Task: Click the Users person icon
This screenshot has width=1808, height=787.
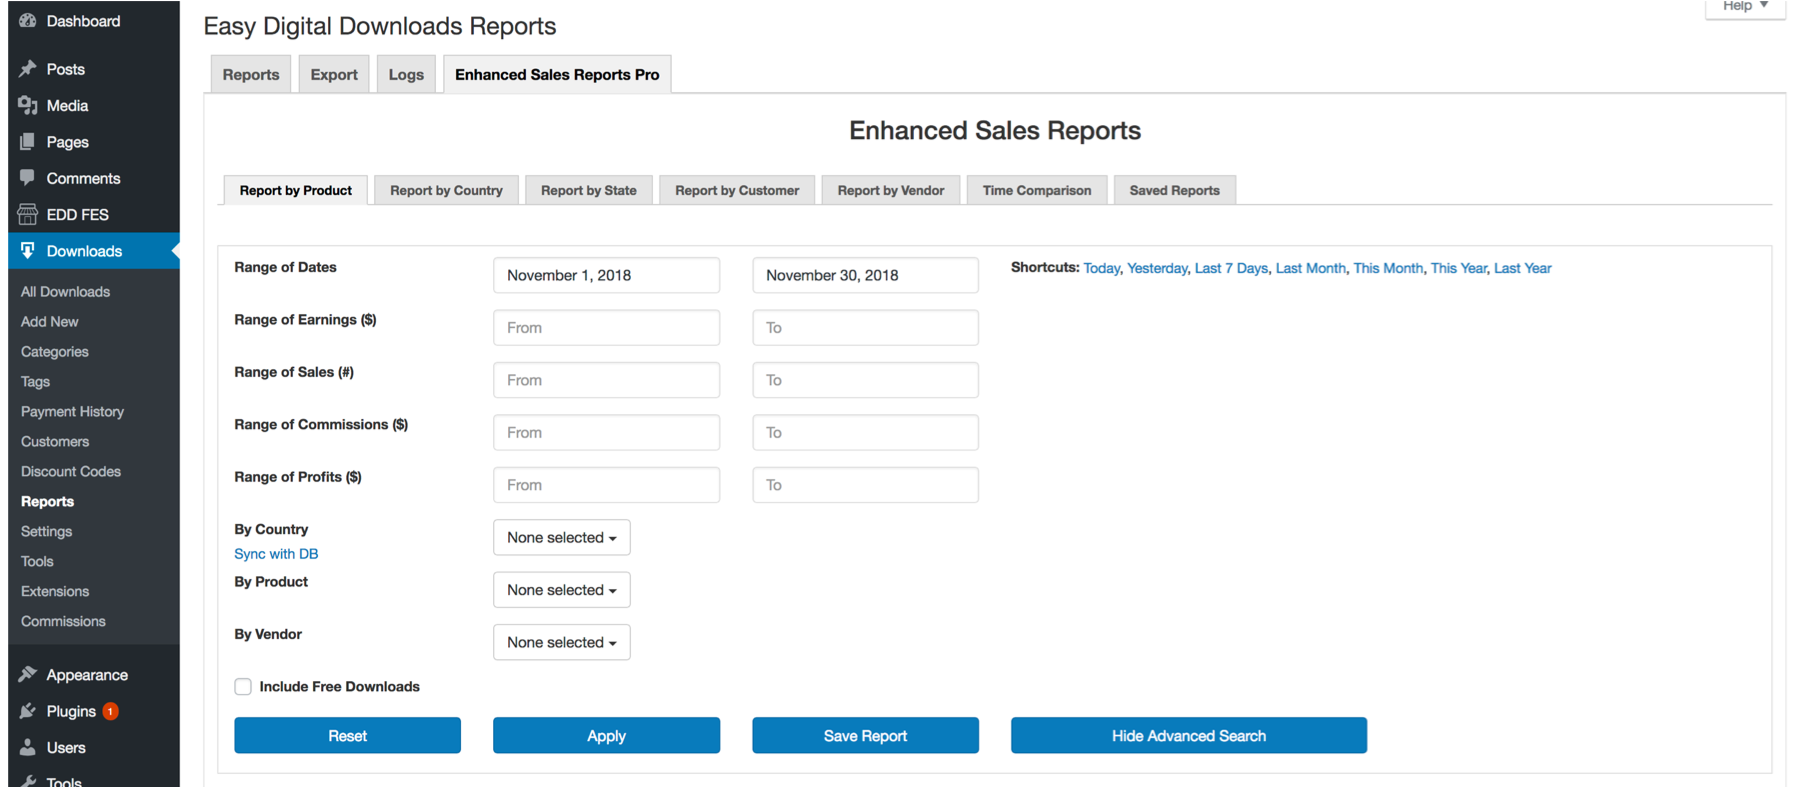Action: pyautogui.click(x=28, y=747)
